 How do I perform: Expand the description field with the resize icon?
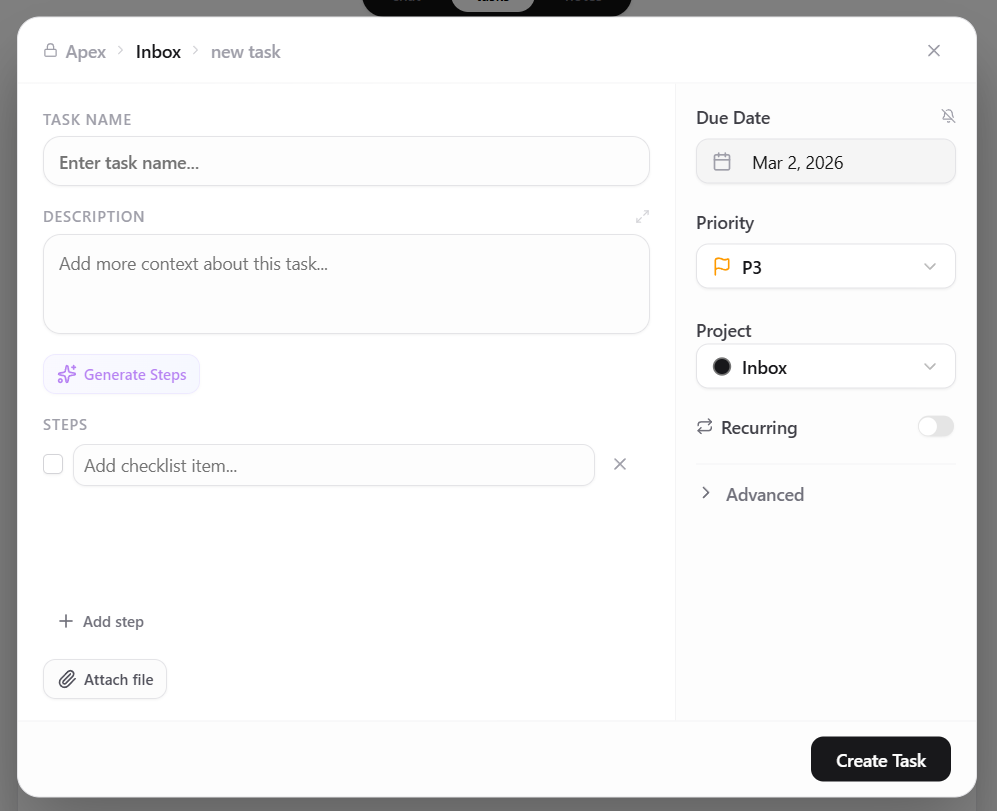coord(643,216)
